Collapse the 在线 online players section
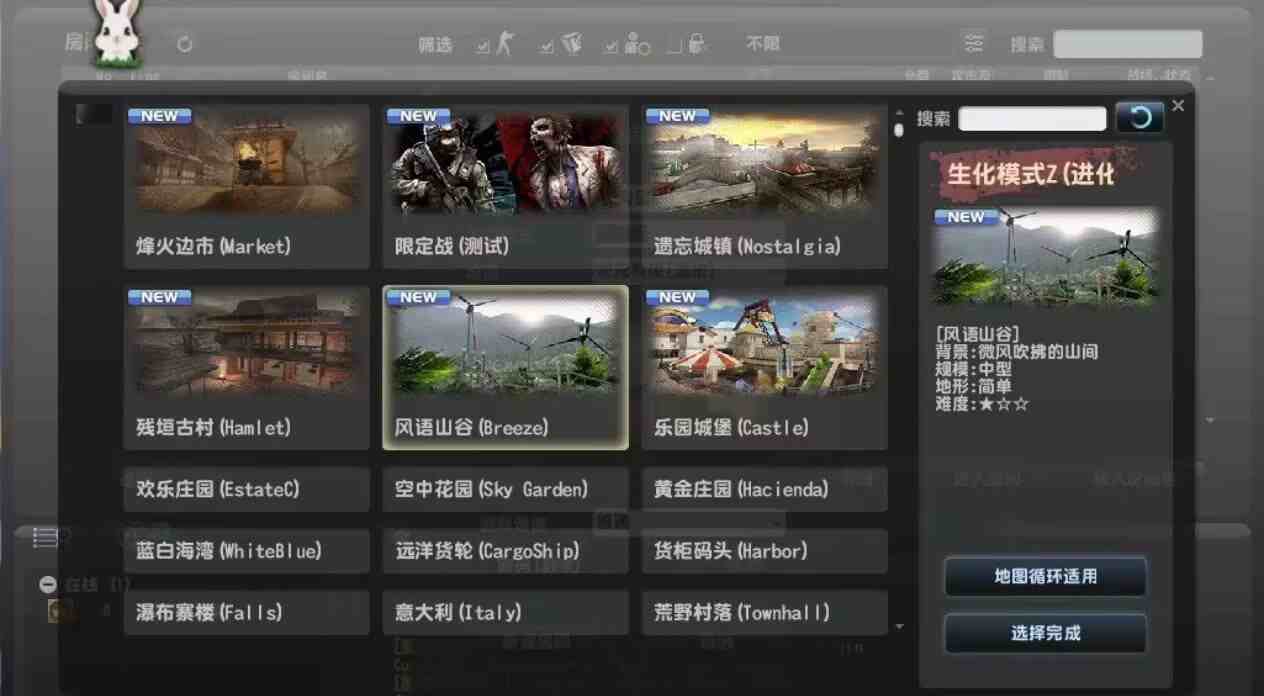This screenshot has height=696, width=1264. pyautogui.click(x=45, y=583)
